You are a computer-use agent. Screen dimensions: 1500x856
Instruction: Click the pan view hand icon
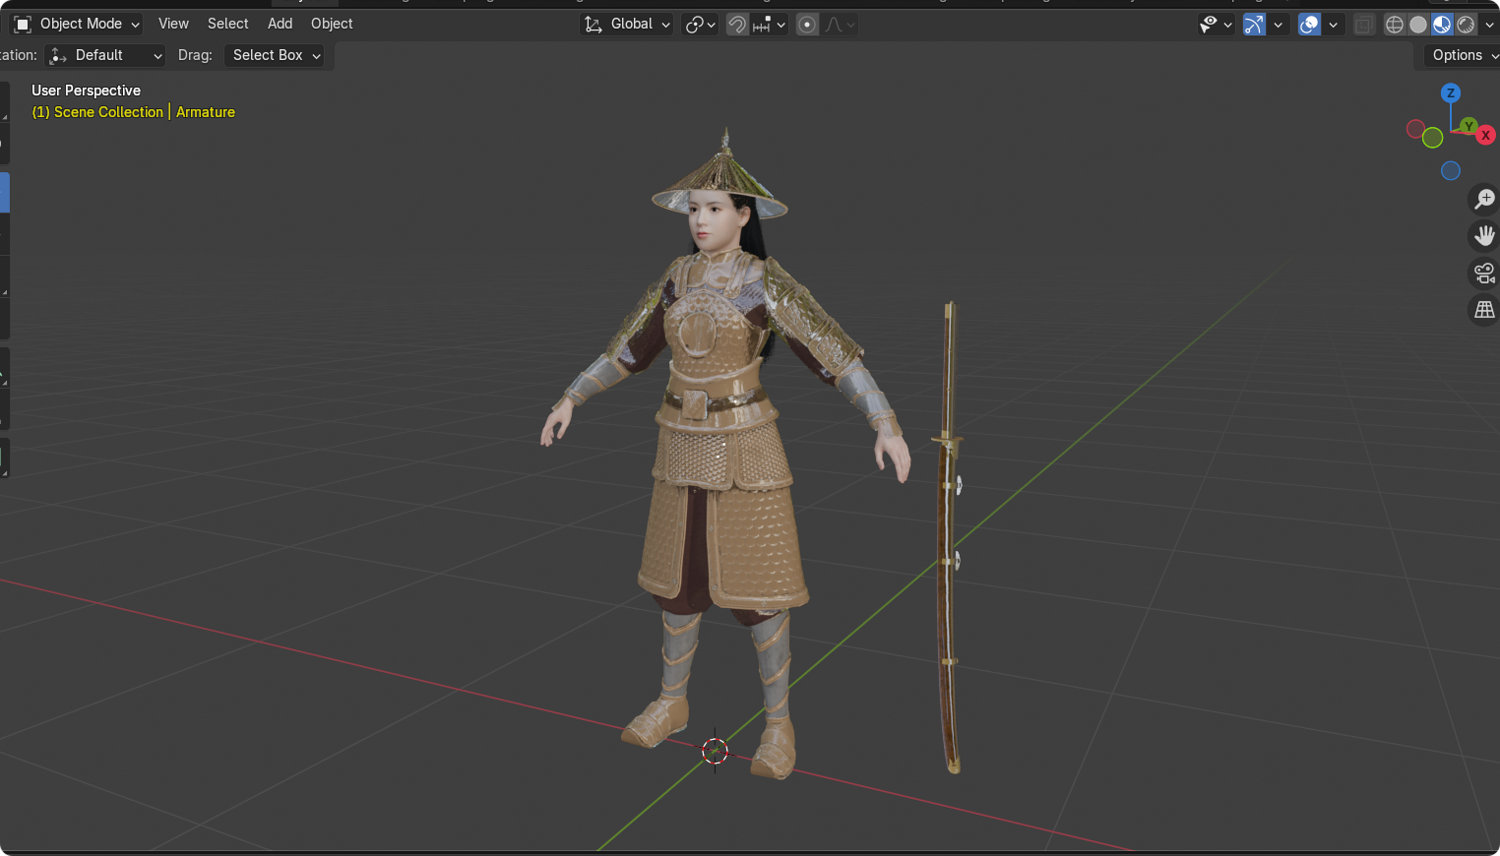click(x=1484, y=236)
